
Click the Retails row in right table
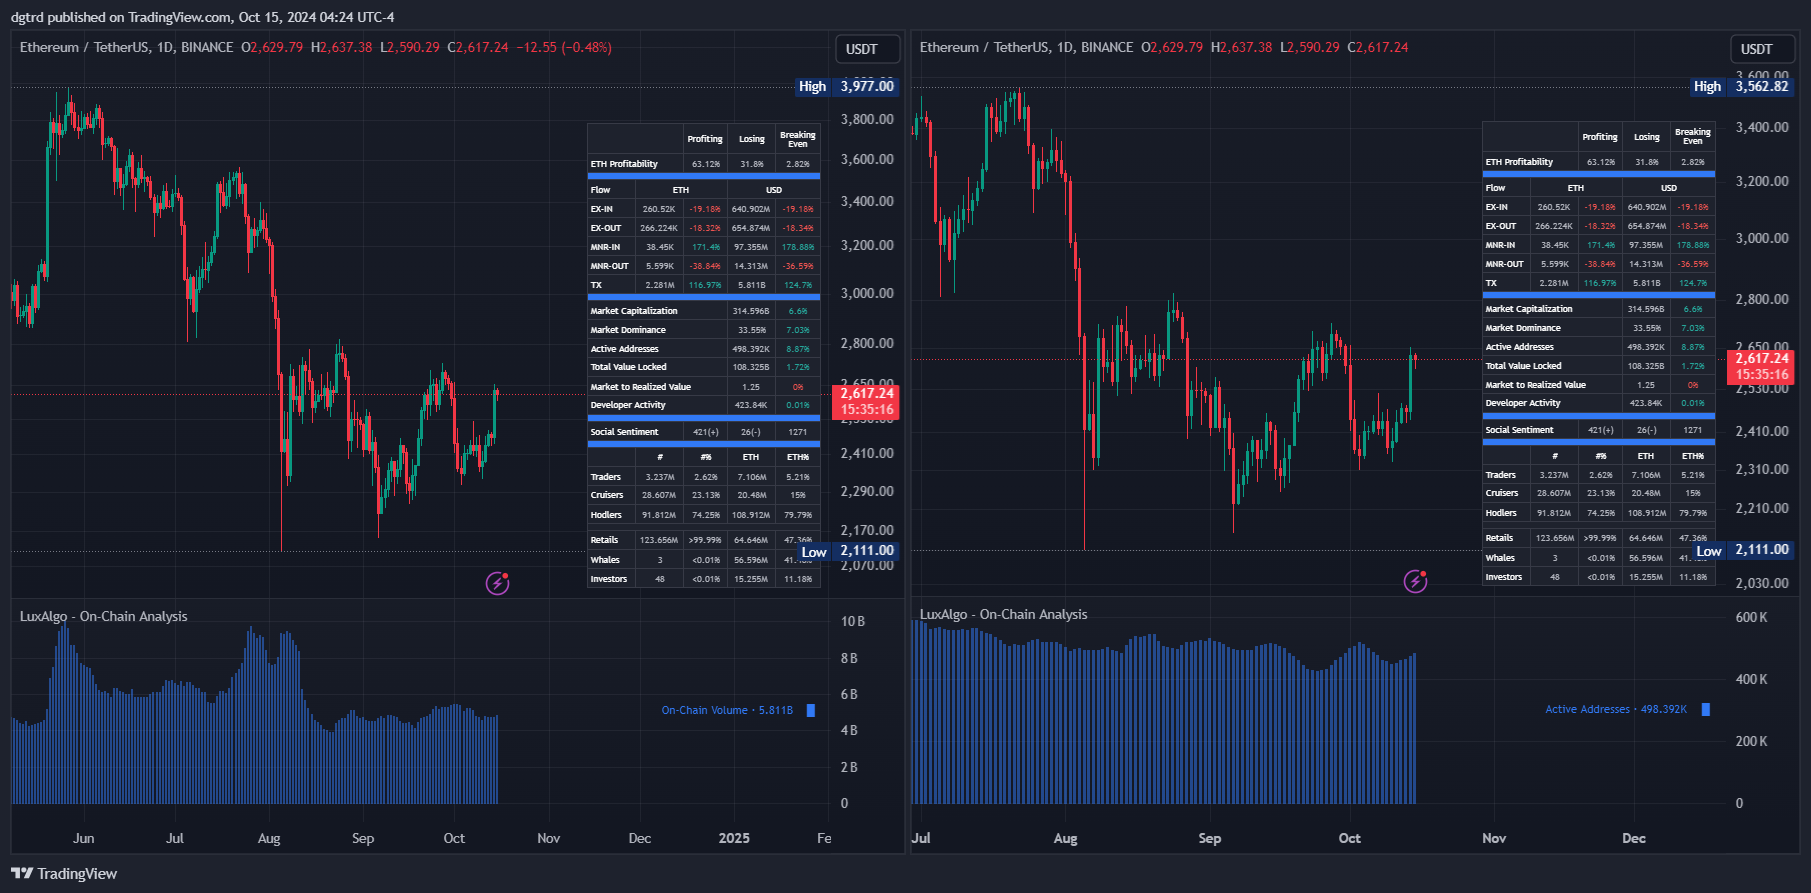click(1599, 538)
